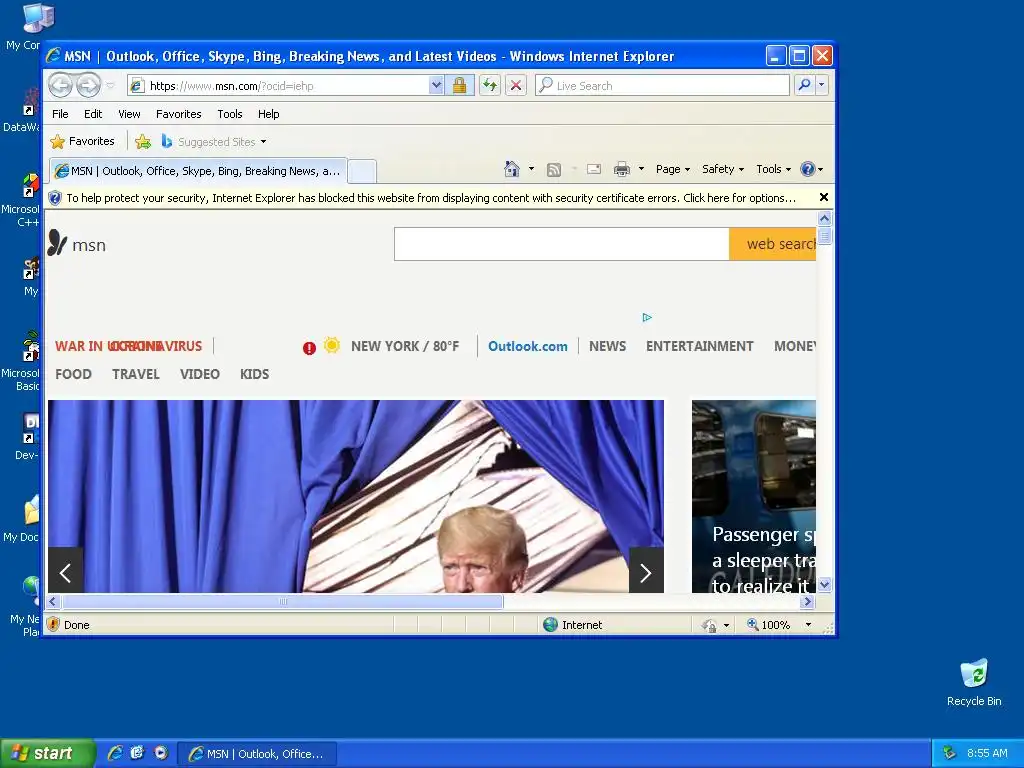1024x768 pixels.
Task: Go back with the Back arrow button
Action: point(60,85)
